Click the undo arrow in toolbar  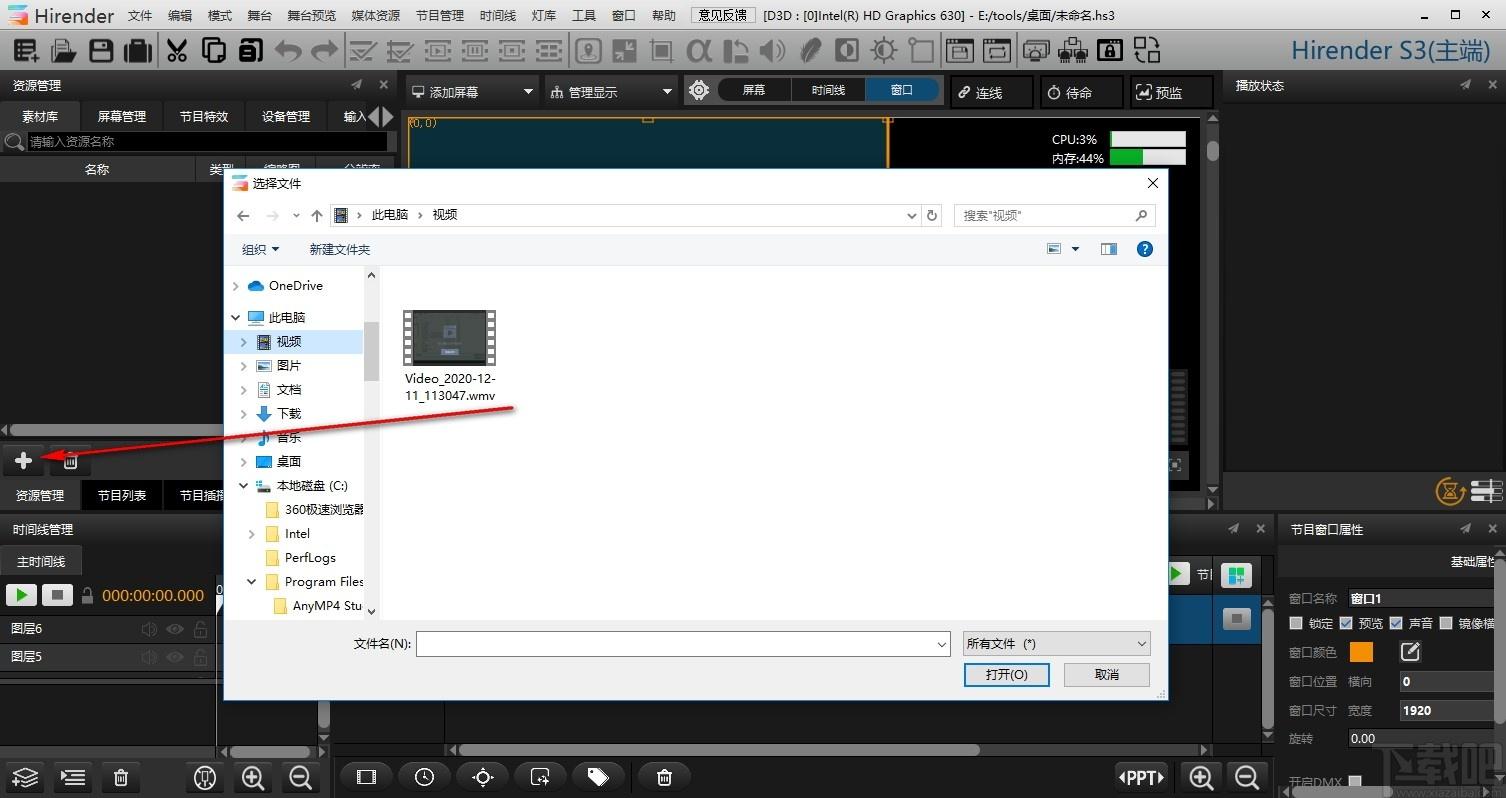click(x=288, y=50)
